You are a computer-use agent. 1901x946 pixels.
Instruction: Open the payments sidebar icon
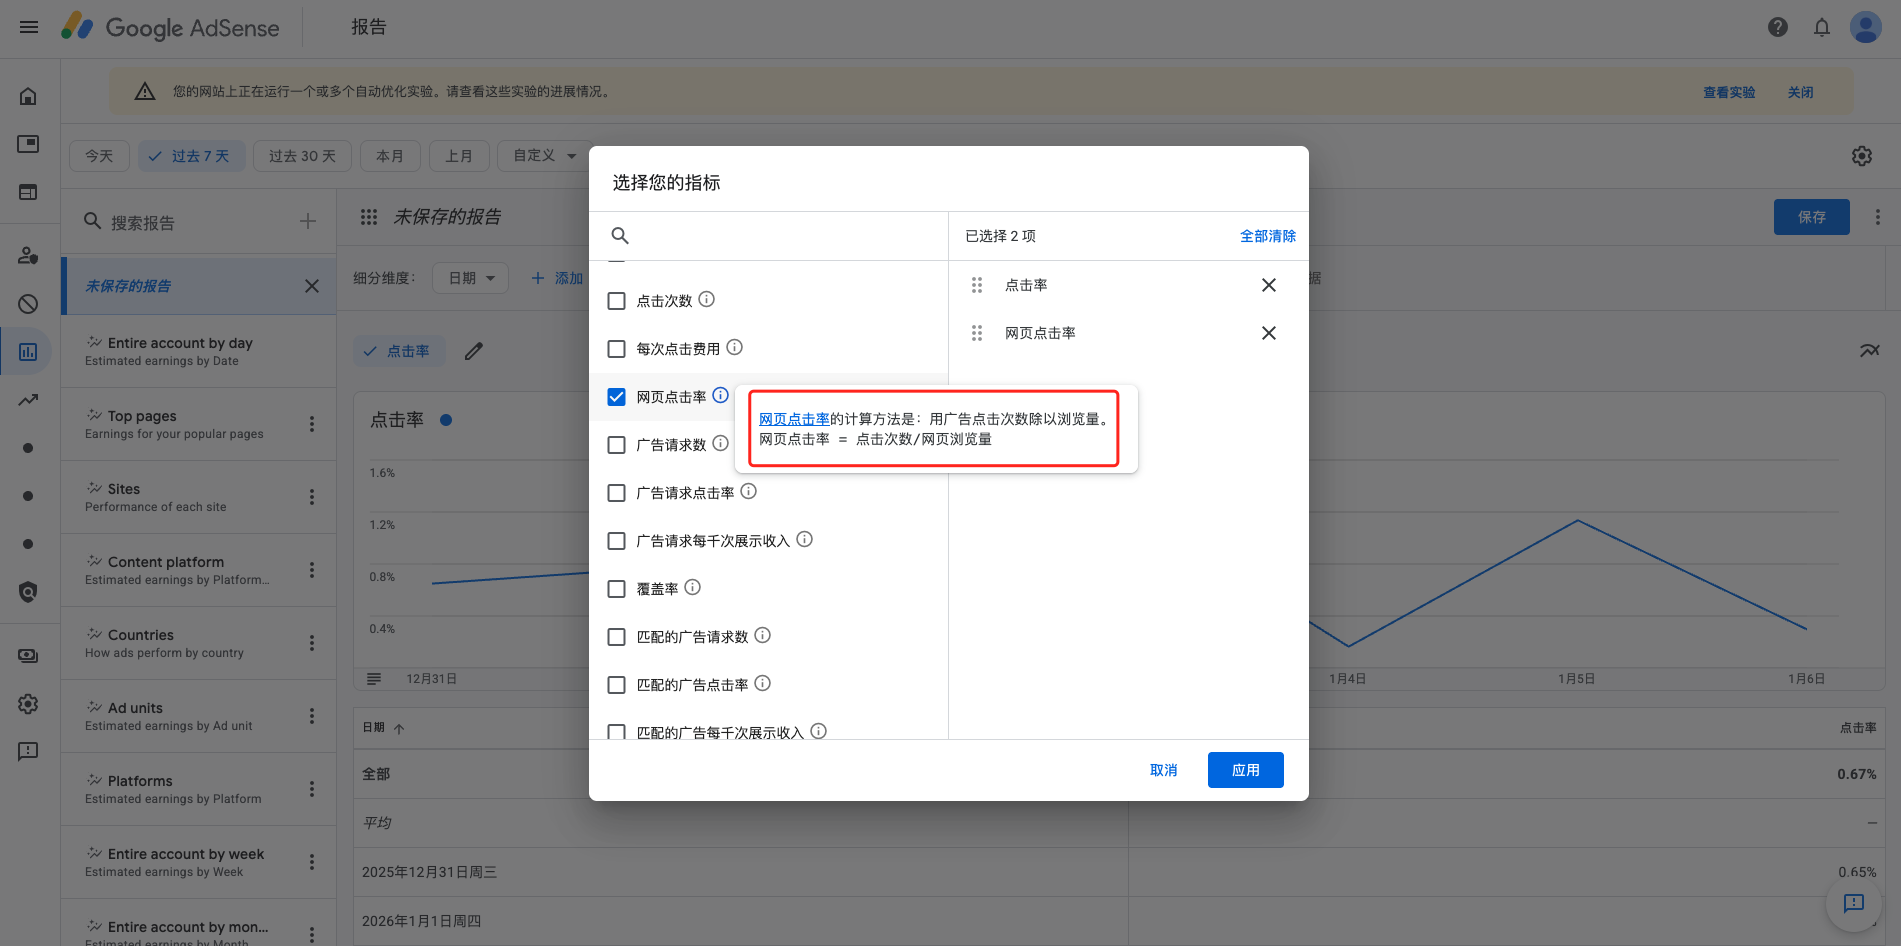[x=28, y=656]
